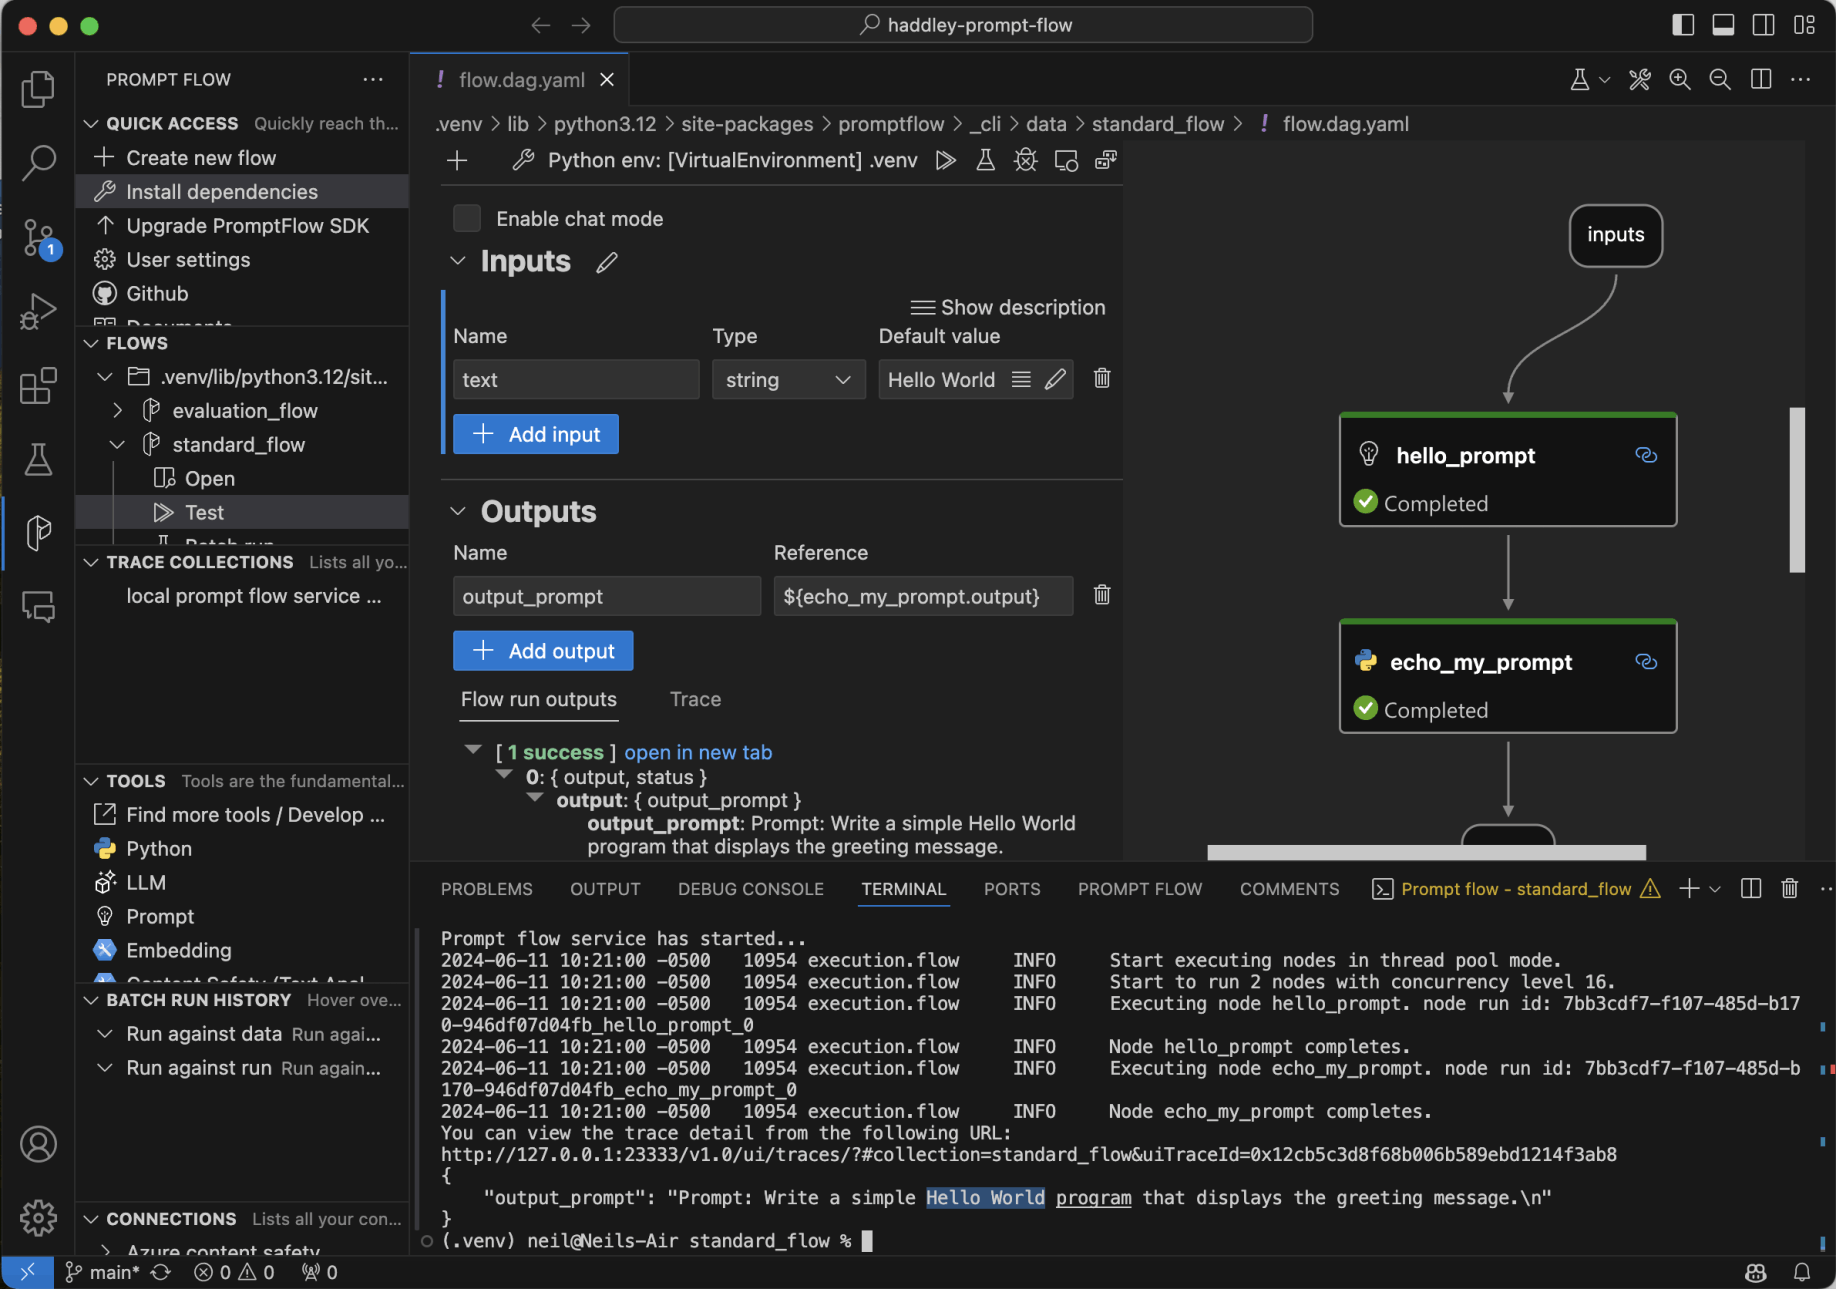Image resolution: width=1836 pixels, height=1289 pixels.
Task: Click the open in new tab link
Action: pyautogui.click(x=698, y=752)
